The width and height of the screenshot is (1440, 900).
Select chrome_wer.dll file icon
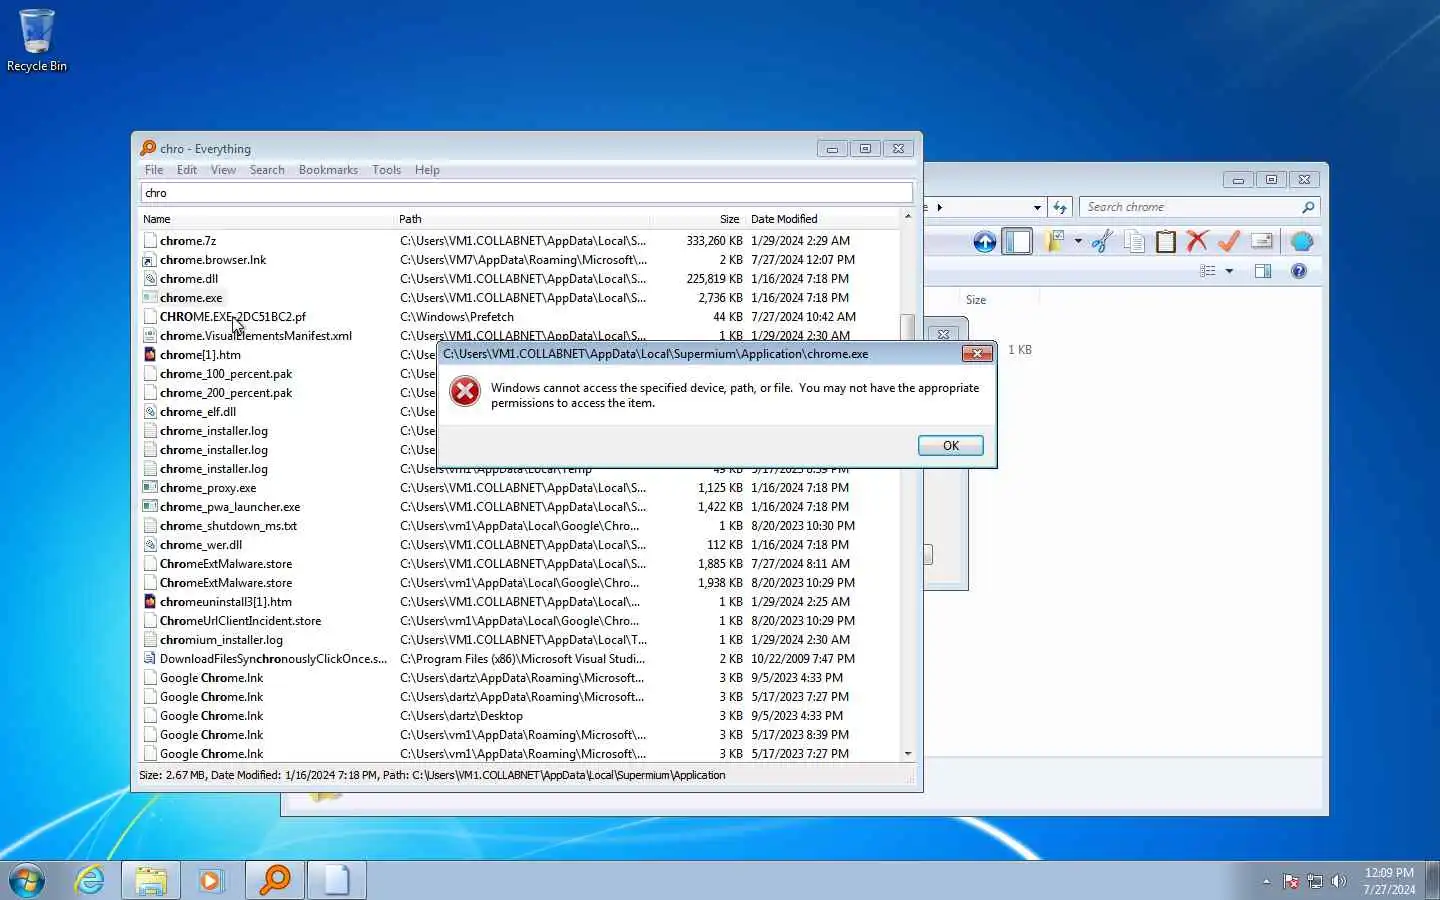click(x=150, y=545)
